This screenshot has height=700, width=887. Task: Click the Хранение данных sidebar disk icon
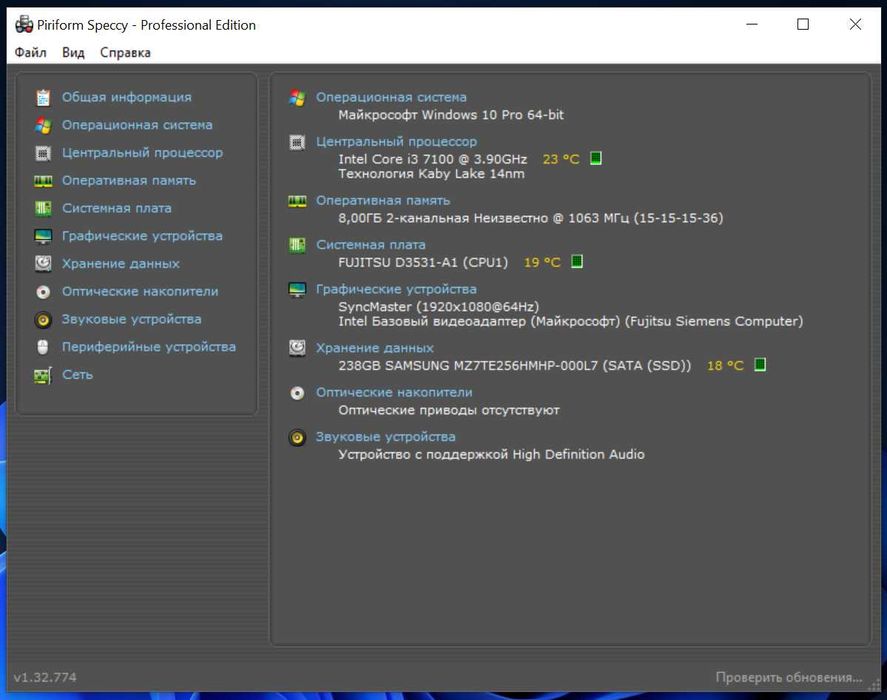pyautogui.click(x=43, y=264)
